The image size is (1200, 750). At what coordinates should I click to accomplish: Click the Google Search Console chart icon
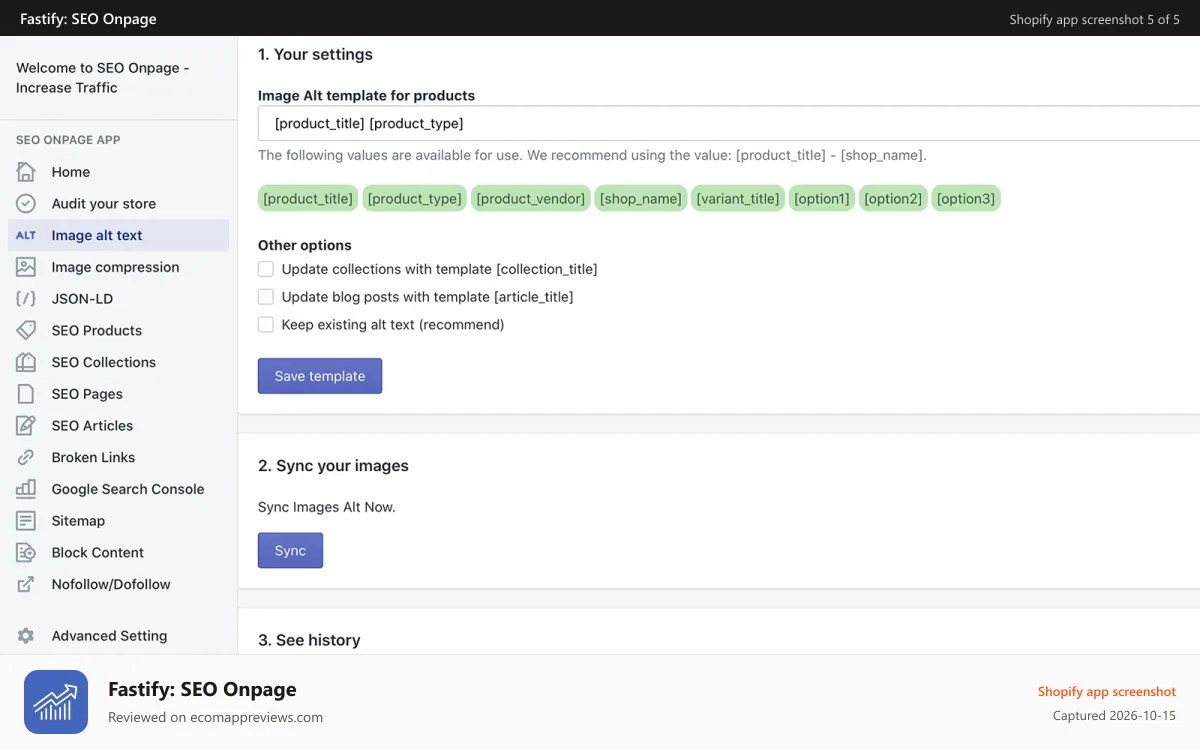point(26,489)
